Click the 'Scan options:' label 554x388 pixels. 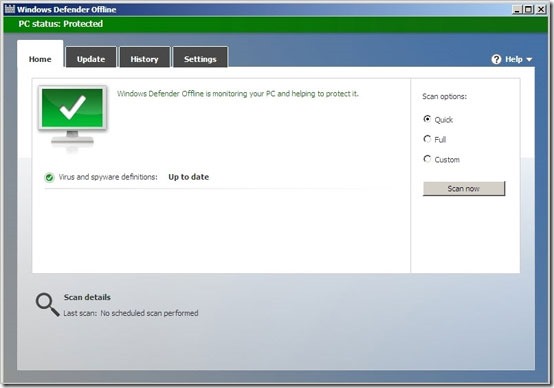click(x=444, y=96)
